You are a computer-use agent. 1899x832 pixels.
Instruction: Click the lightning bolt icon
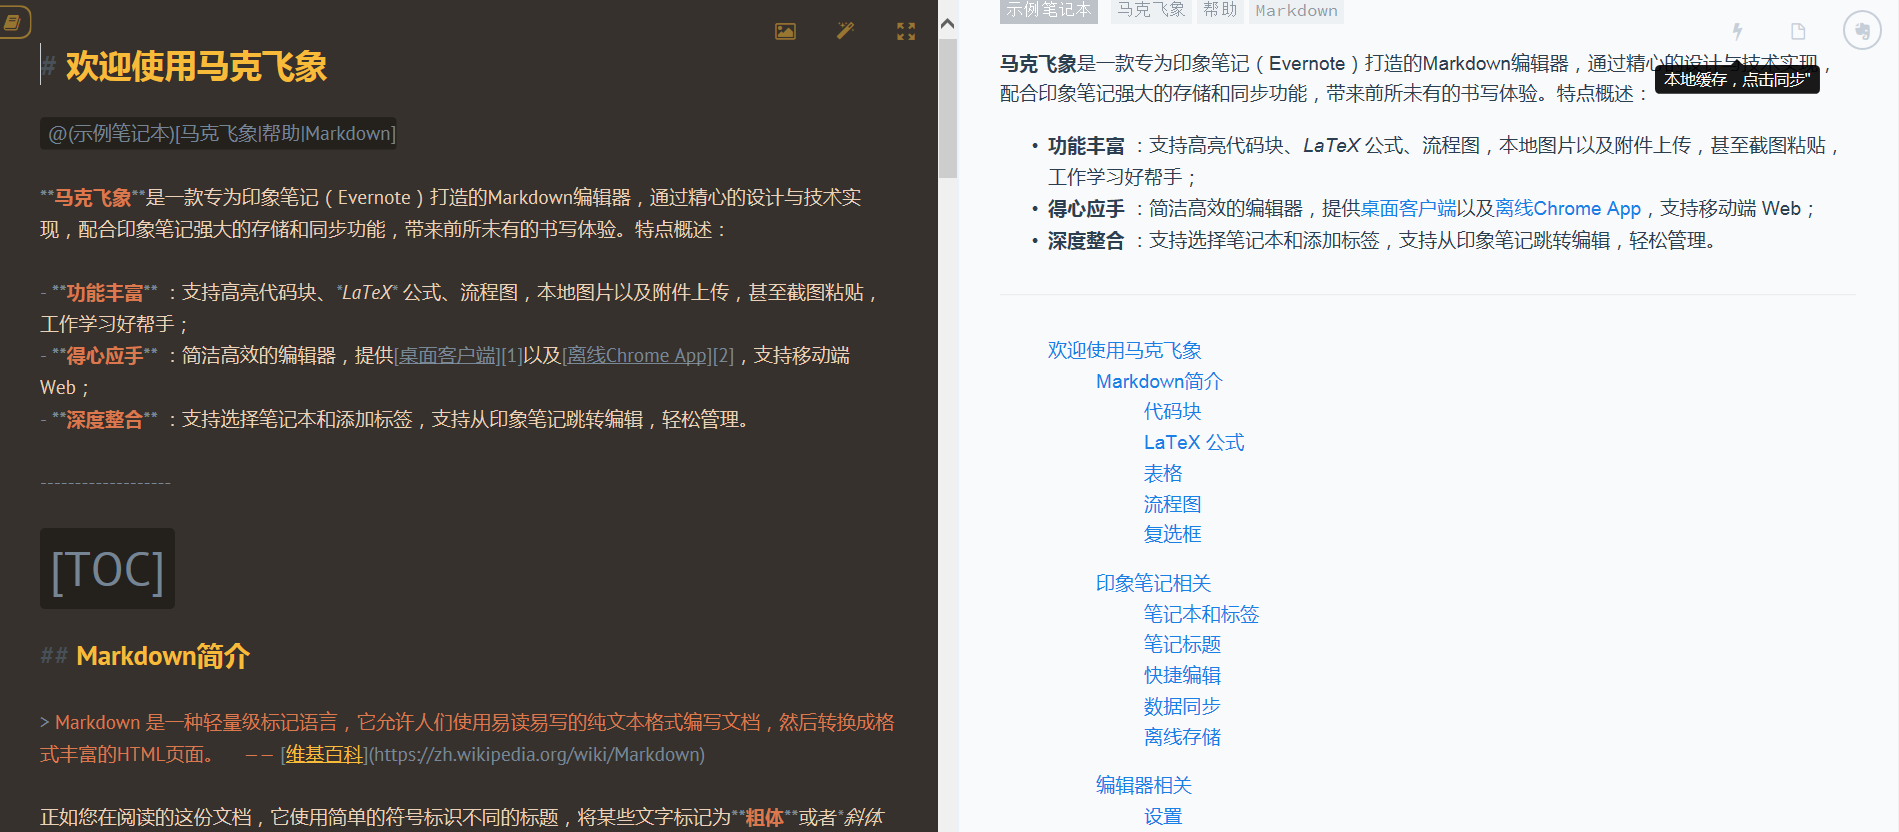[1738, 31]
